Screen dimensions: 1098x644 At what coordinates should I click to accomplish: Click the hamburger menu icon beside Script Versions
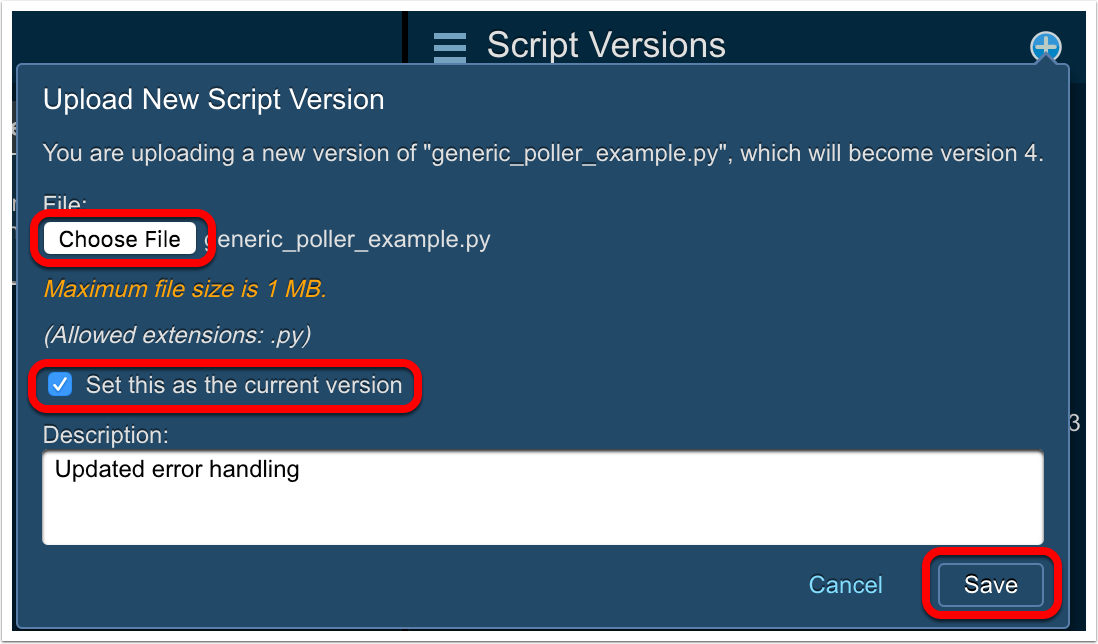450,47
